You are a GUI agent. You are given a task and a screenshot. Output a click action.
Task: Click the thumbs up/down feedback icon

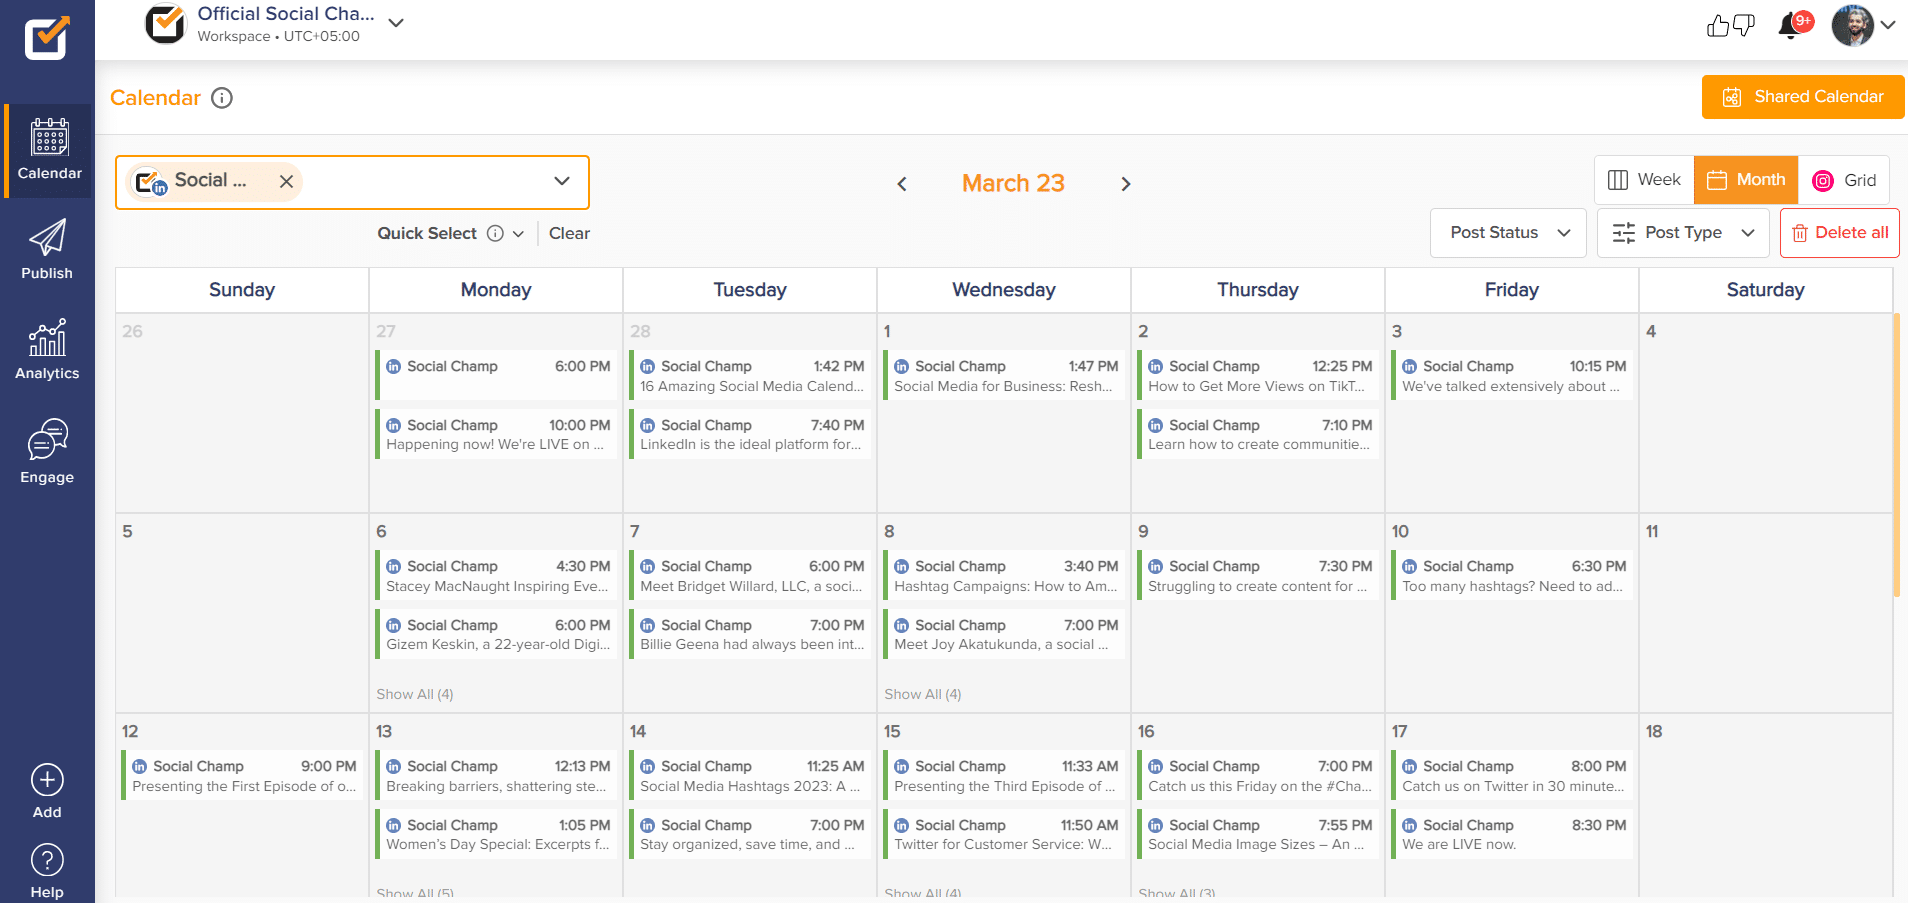(x=1730, y=25)
